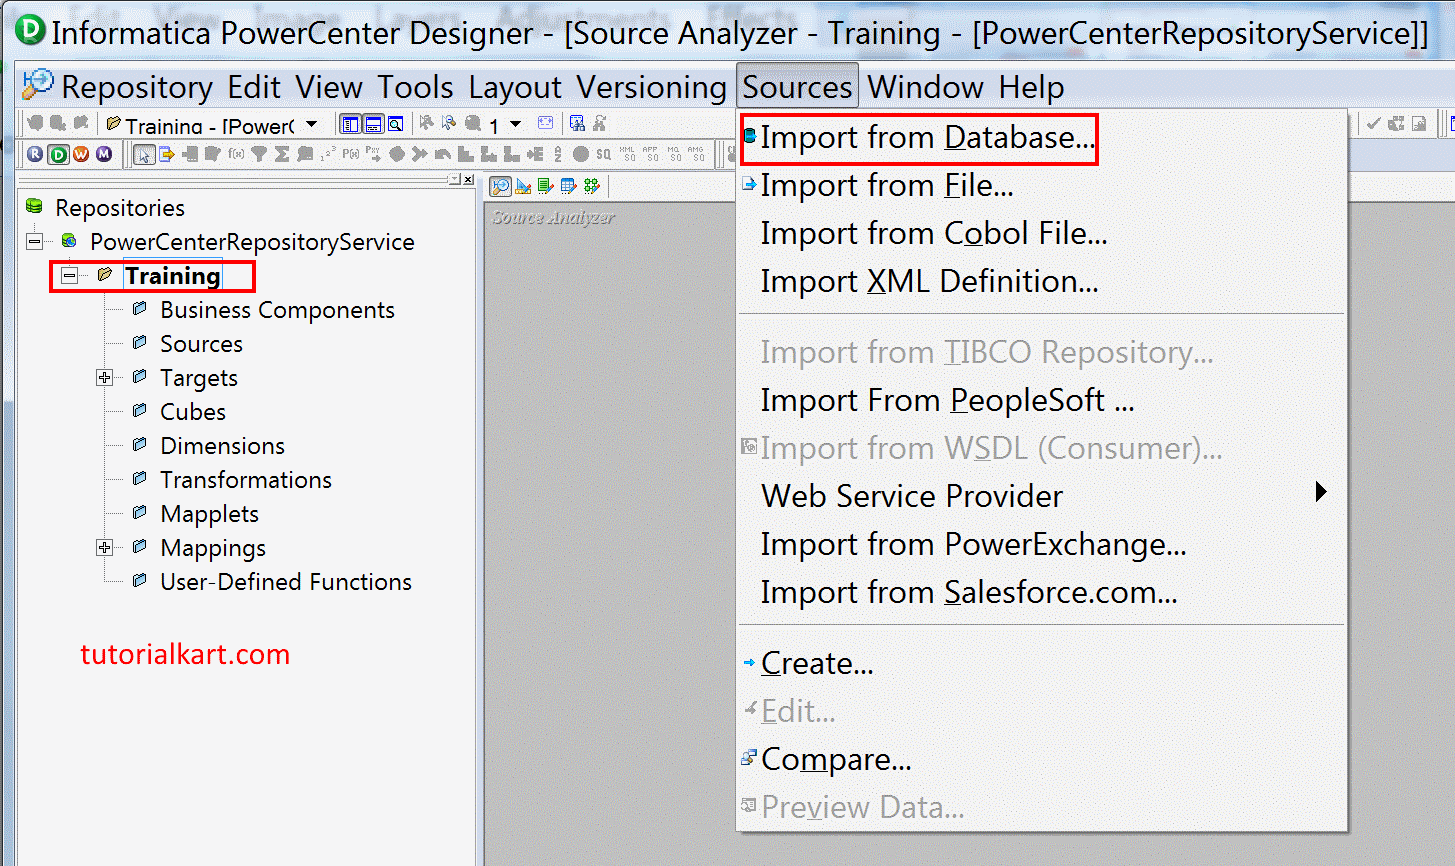
Task: Toggle the Navigator window view button
Action: (350, 124)
